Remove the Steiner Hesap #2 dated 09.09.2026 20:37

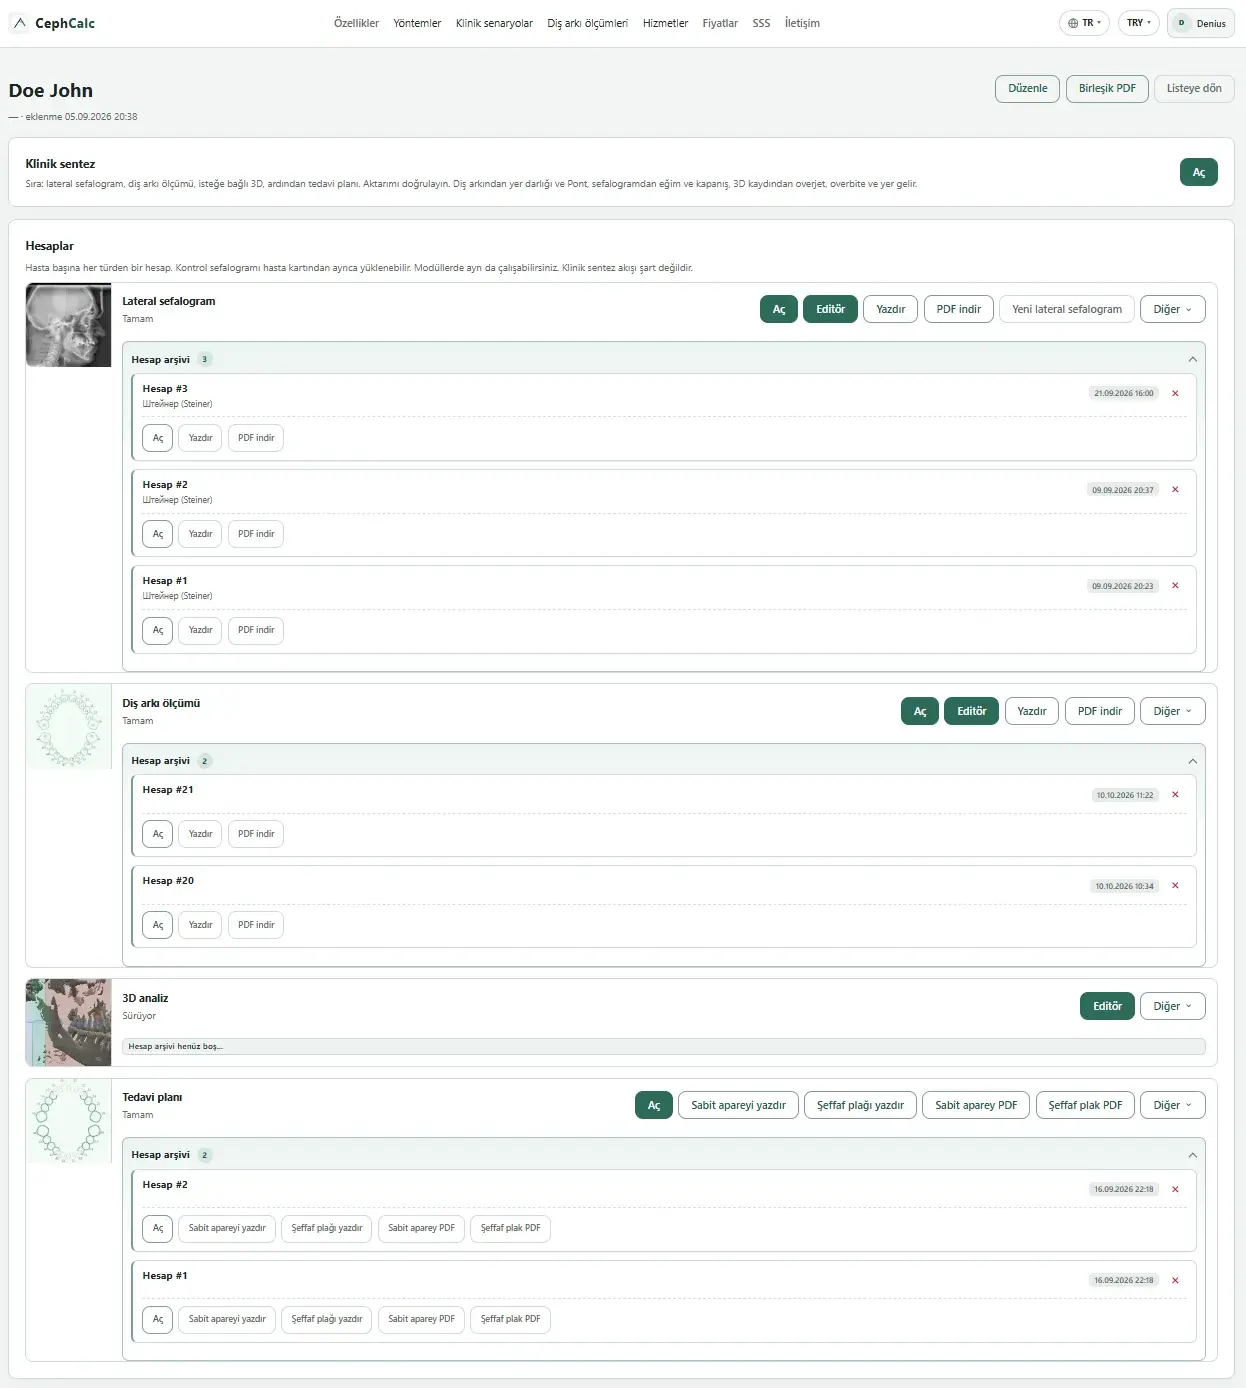pos(1175,489)
